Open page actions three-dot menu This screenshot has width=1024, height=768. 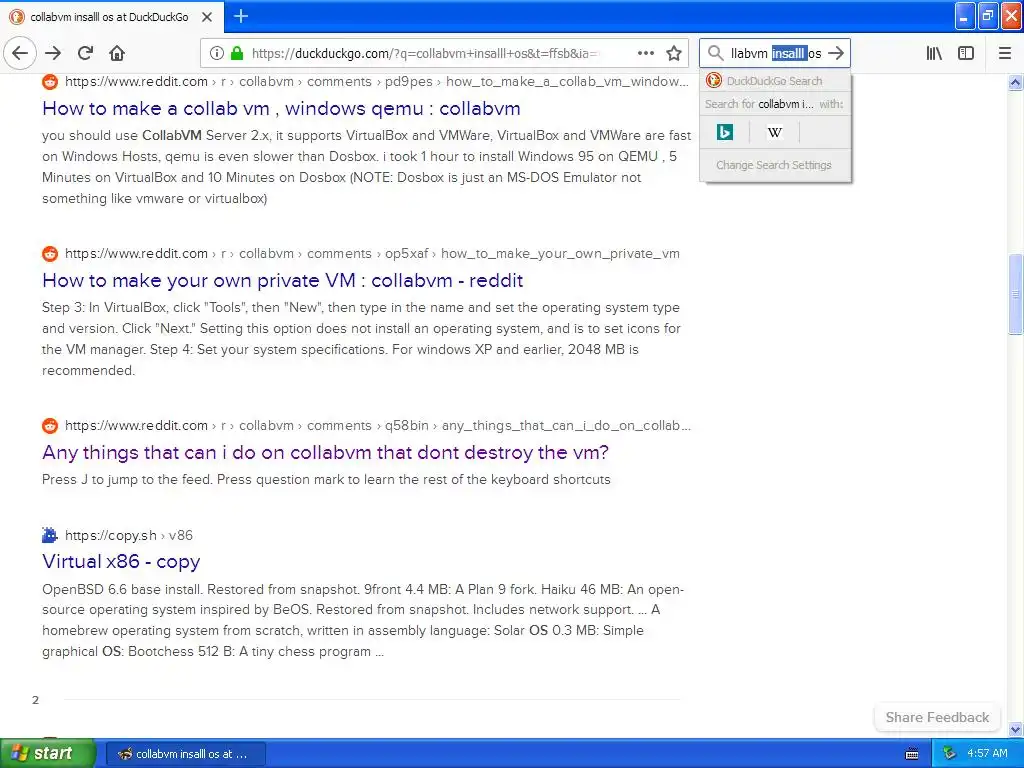point(645,54)
